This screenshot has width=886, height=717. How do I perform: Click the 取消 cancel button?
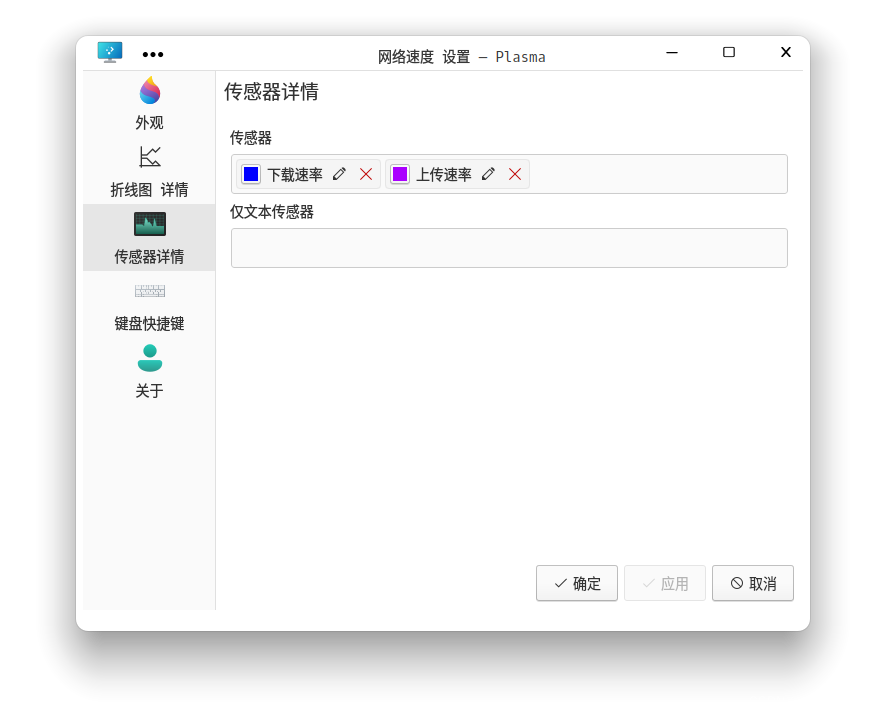pyautogui.click(x=753, y=583)
